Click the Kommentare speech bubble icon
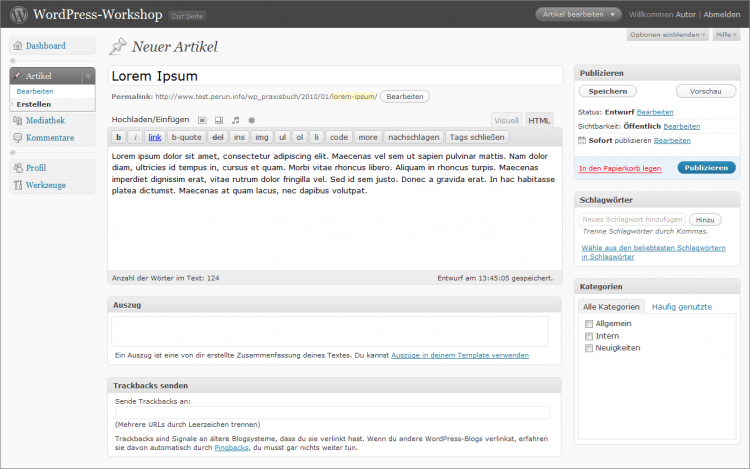 (18, 138)
